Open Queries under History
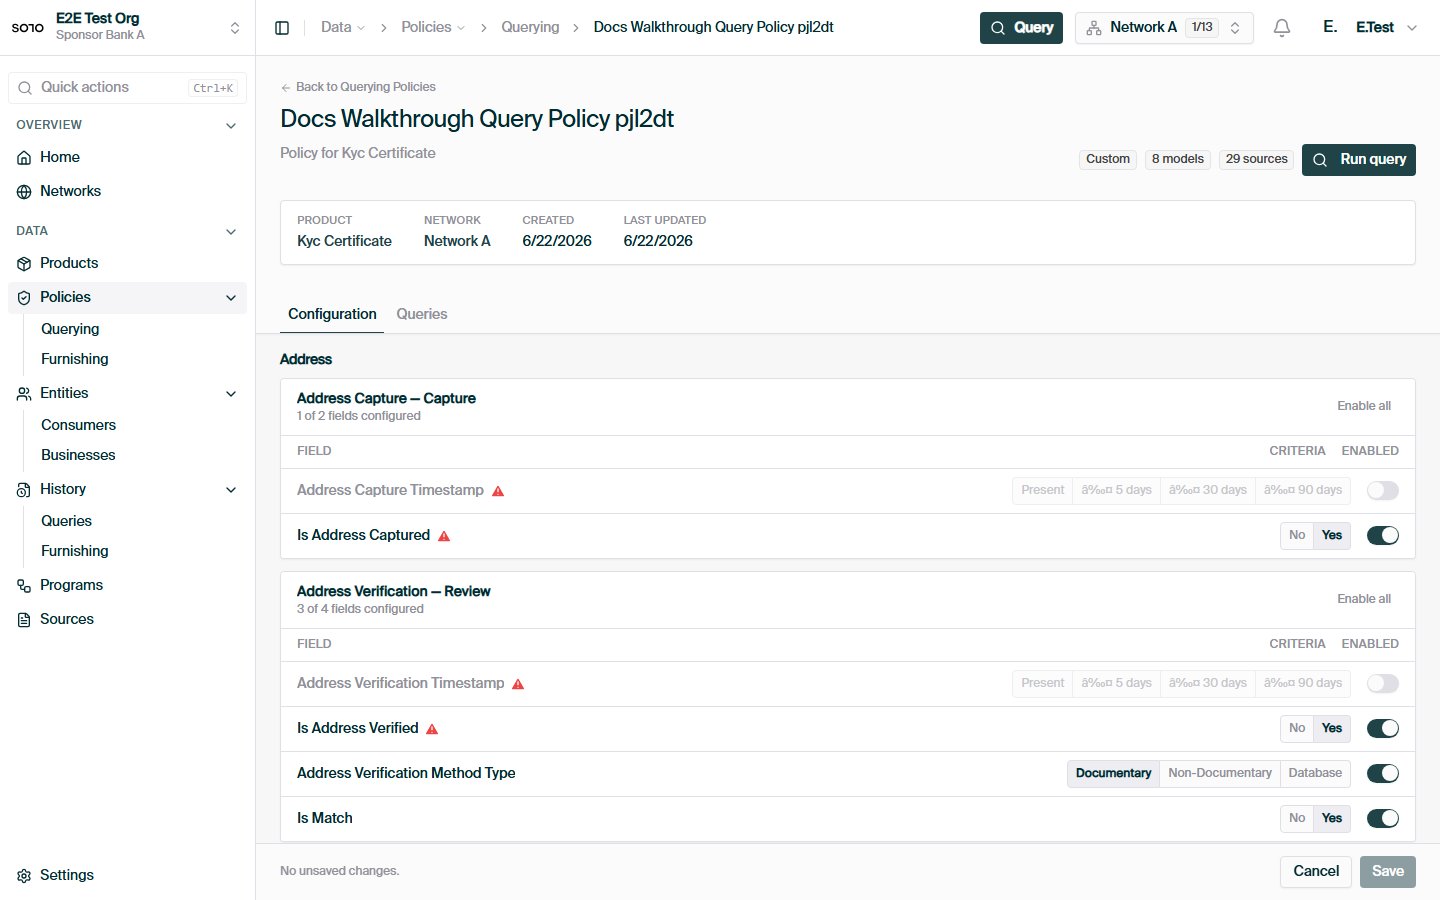The image size is (1440, 900). pos(66,521)
